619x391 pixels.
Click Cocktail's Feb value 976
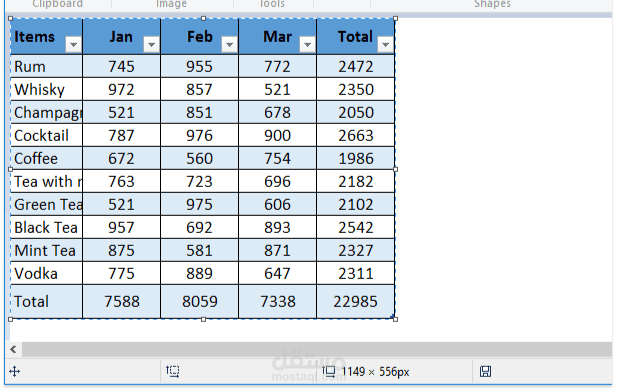pyautogui.click(x=199, y=135)
